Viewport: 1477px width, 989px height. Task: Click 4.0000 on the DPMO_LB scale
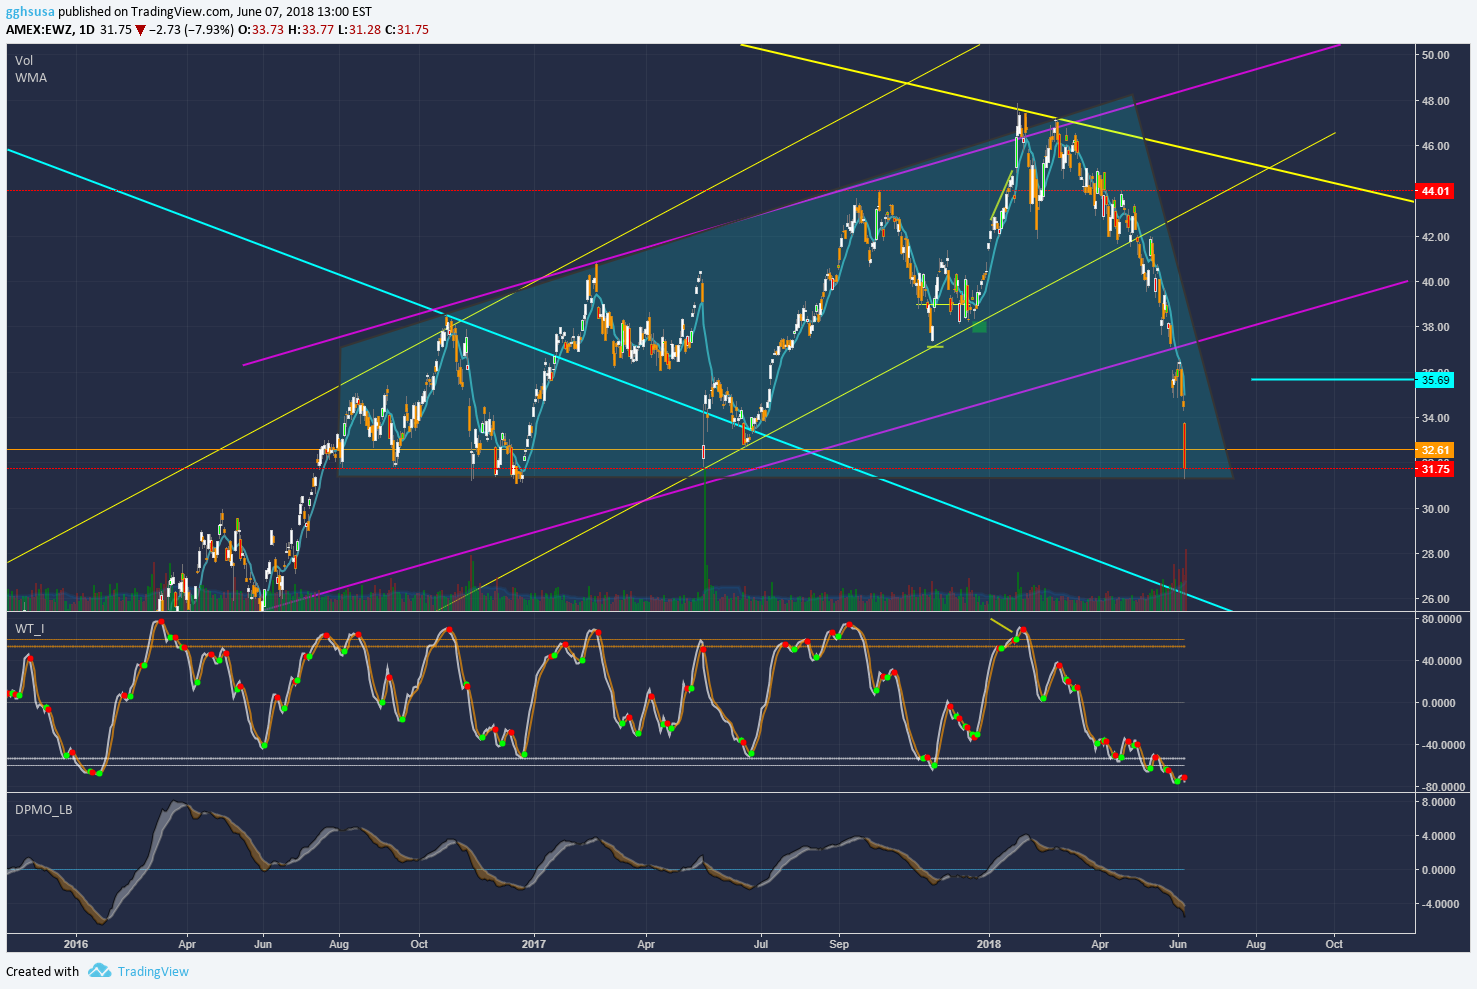pyautogui.click(x=1439, y=836)
